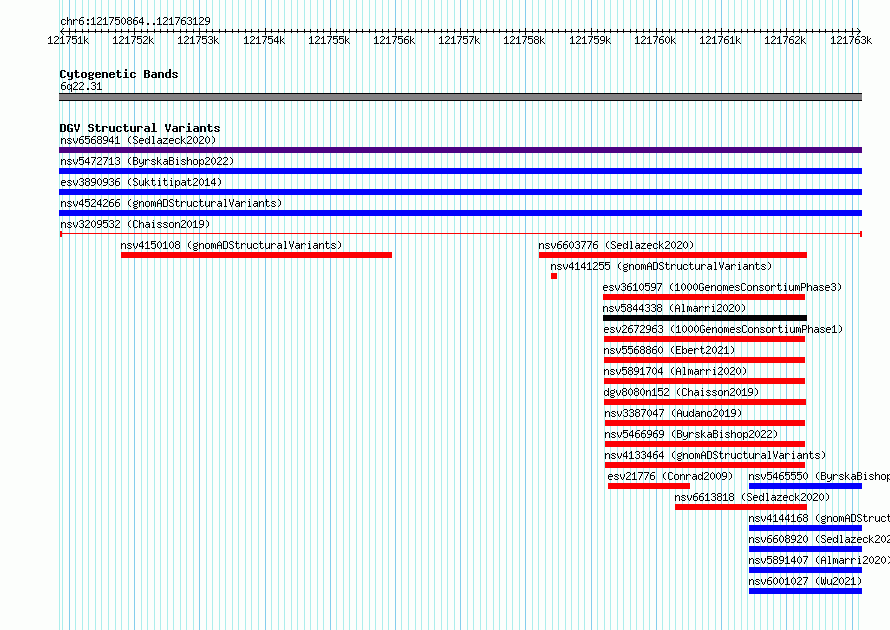
Task: Open the nsv4144168 variant label
Action: point(819,518)
